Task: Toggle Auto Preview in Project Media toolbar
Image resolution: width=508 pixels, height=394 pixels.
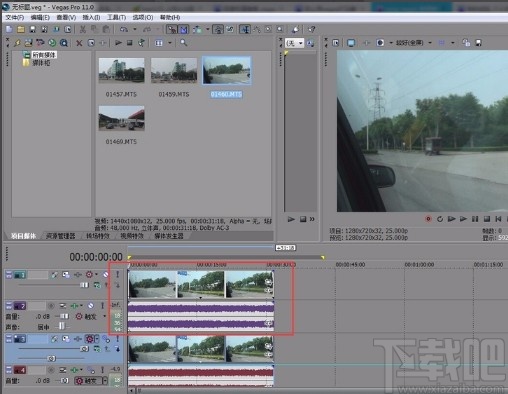Action: point(141,43)
